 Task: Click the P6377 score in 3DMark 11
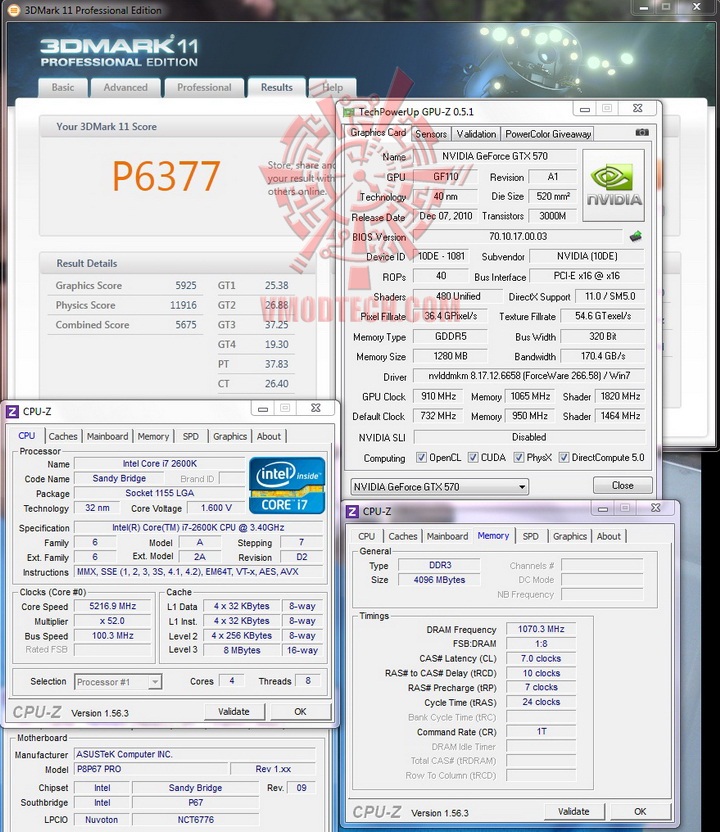pos(166,176)
